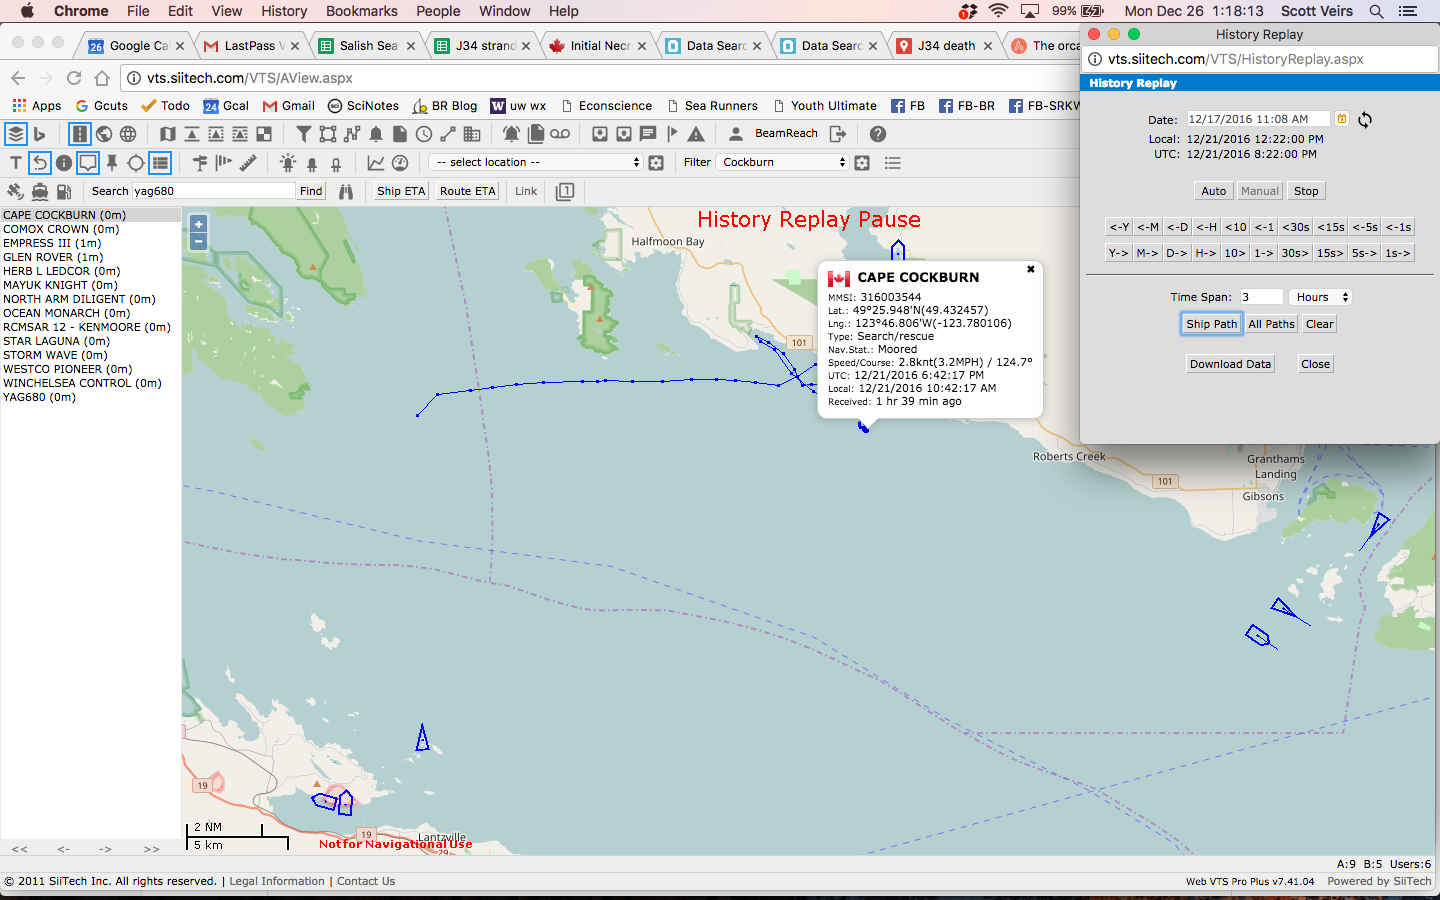Image resolution: width=1440 pixels, height=900 pixels.
Task: Click the map zoom in plus control
Action: click(x=198, y=224)
